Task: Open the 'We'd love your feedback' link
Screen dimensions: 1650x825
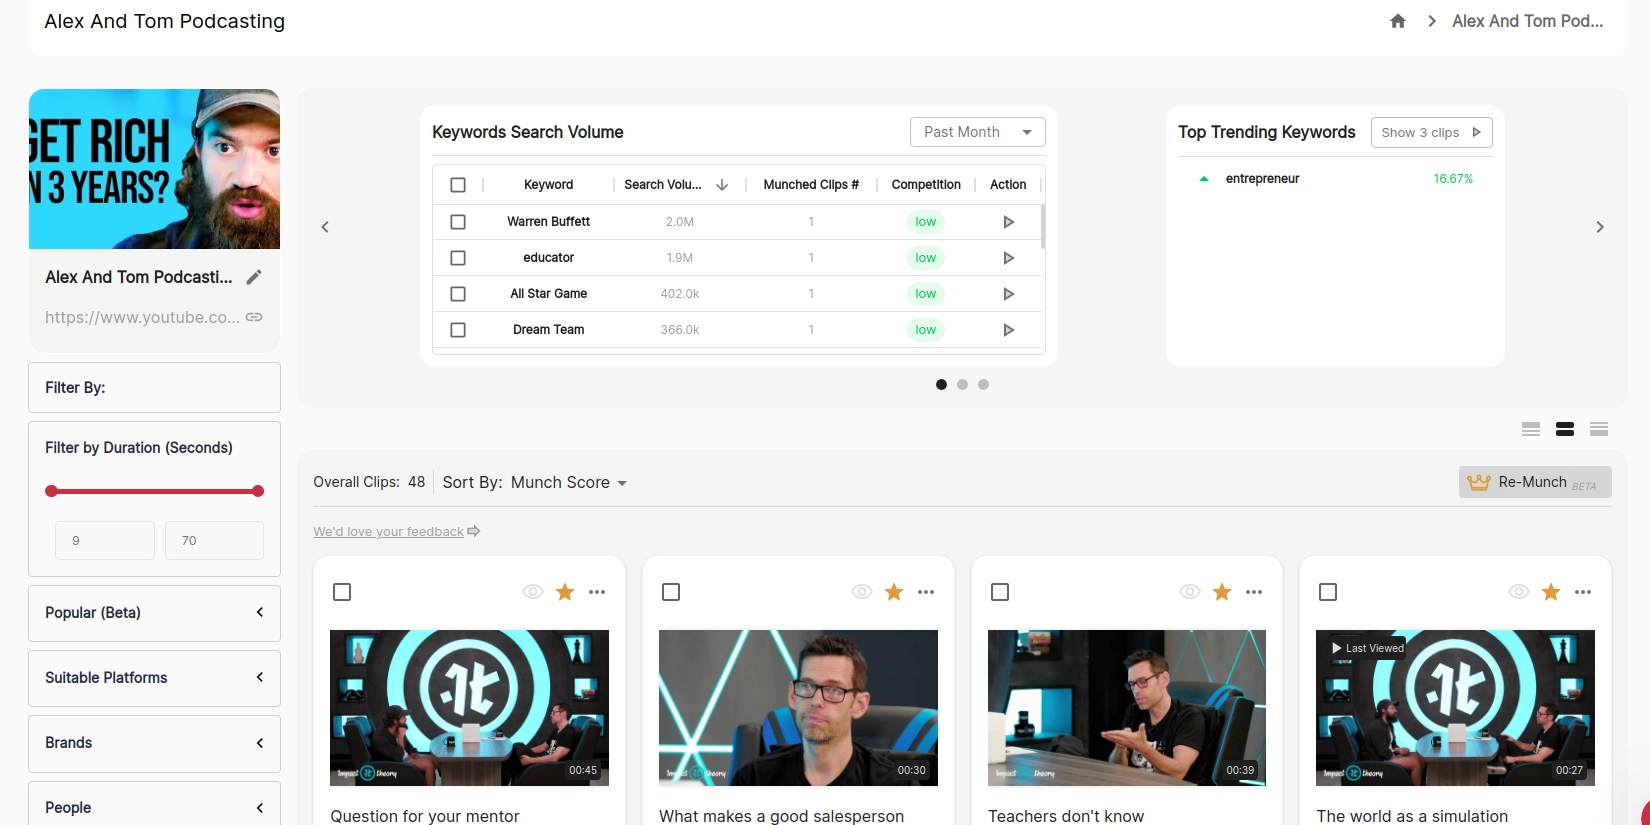Action: pos(389,532)
